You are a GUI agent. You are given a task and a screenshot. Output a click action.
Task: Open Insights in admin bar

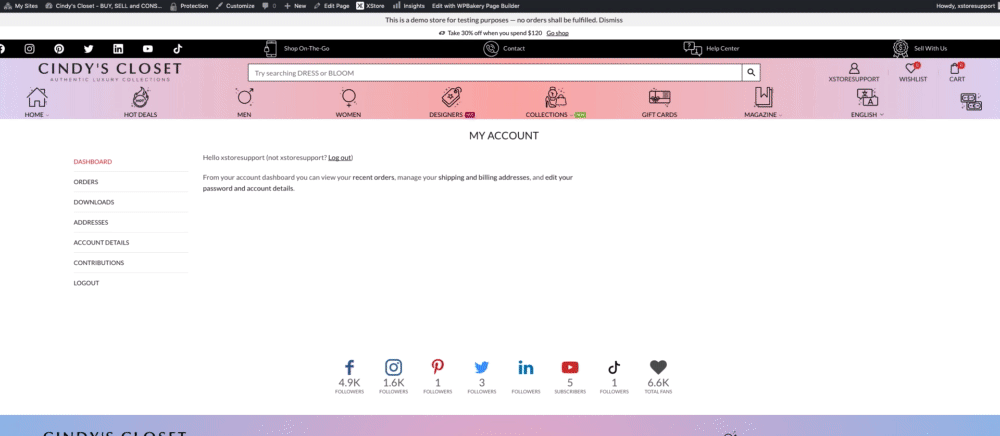coord(409,6)
